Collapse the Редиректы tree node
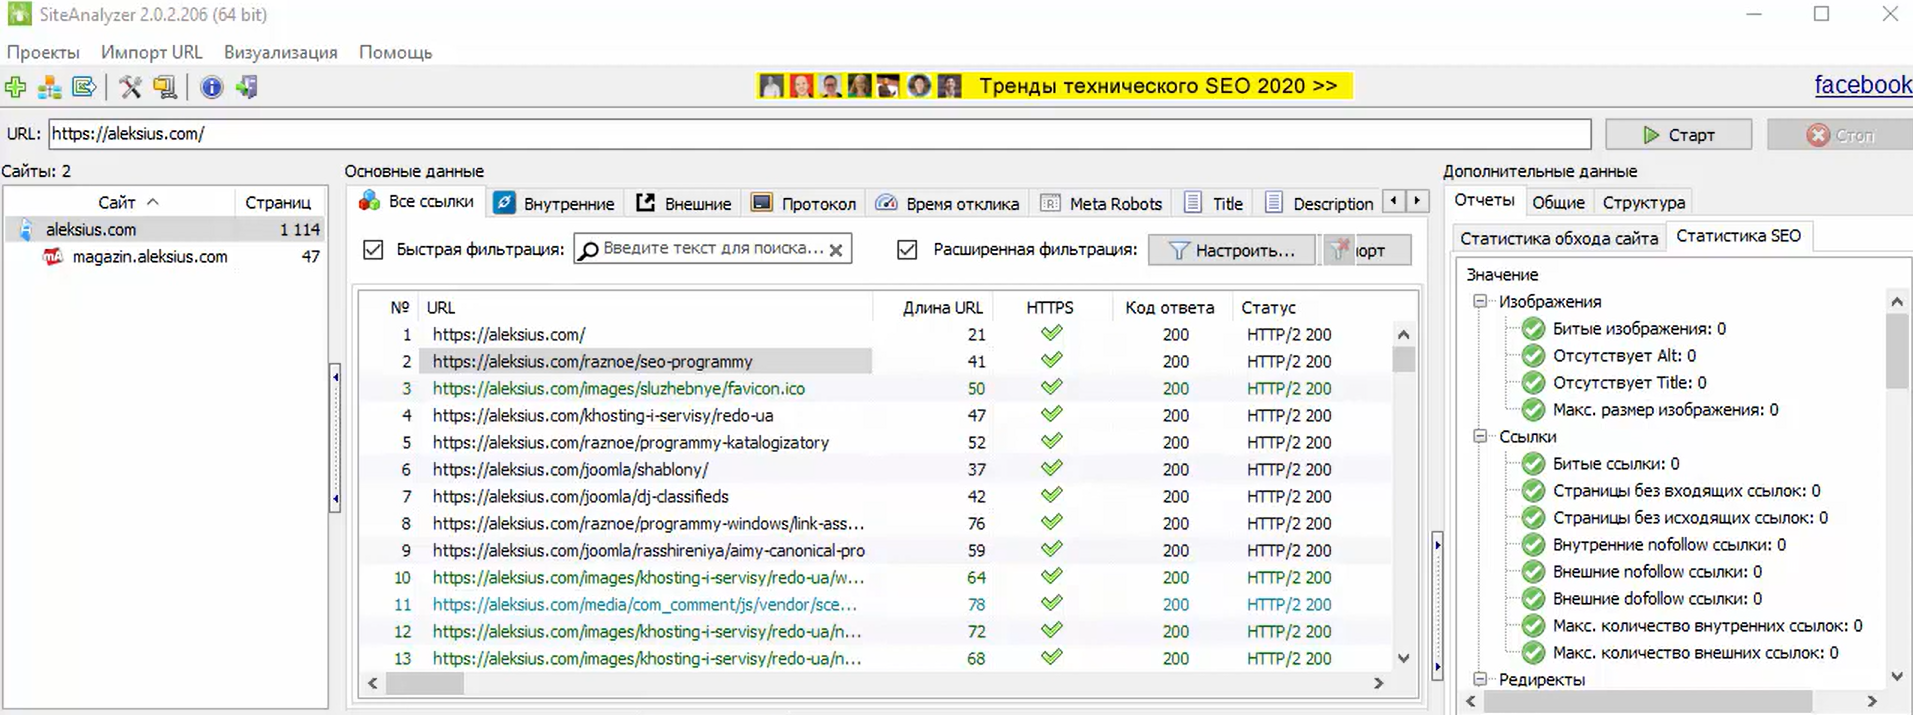This screenshot has height=715, width=1913. tap(1480, 680)
